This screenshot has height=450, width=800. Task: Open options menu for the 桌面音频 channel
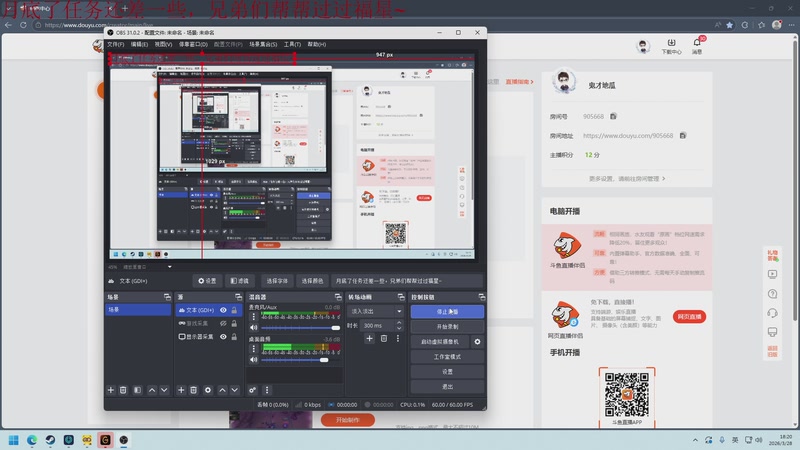(x=254, y=349)
